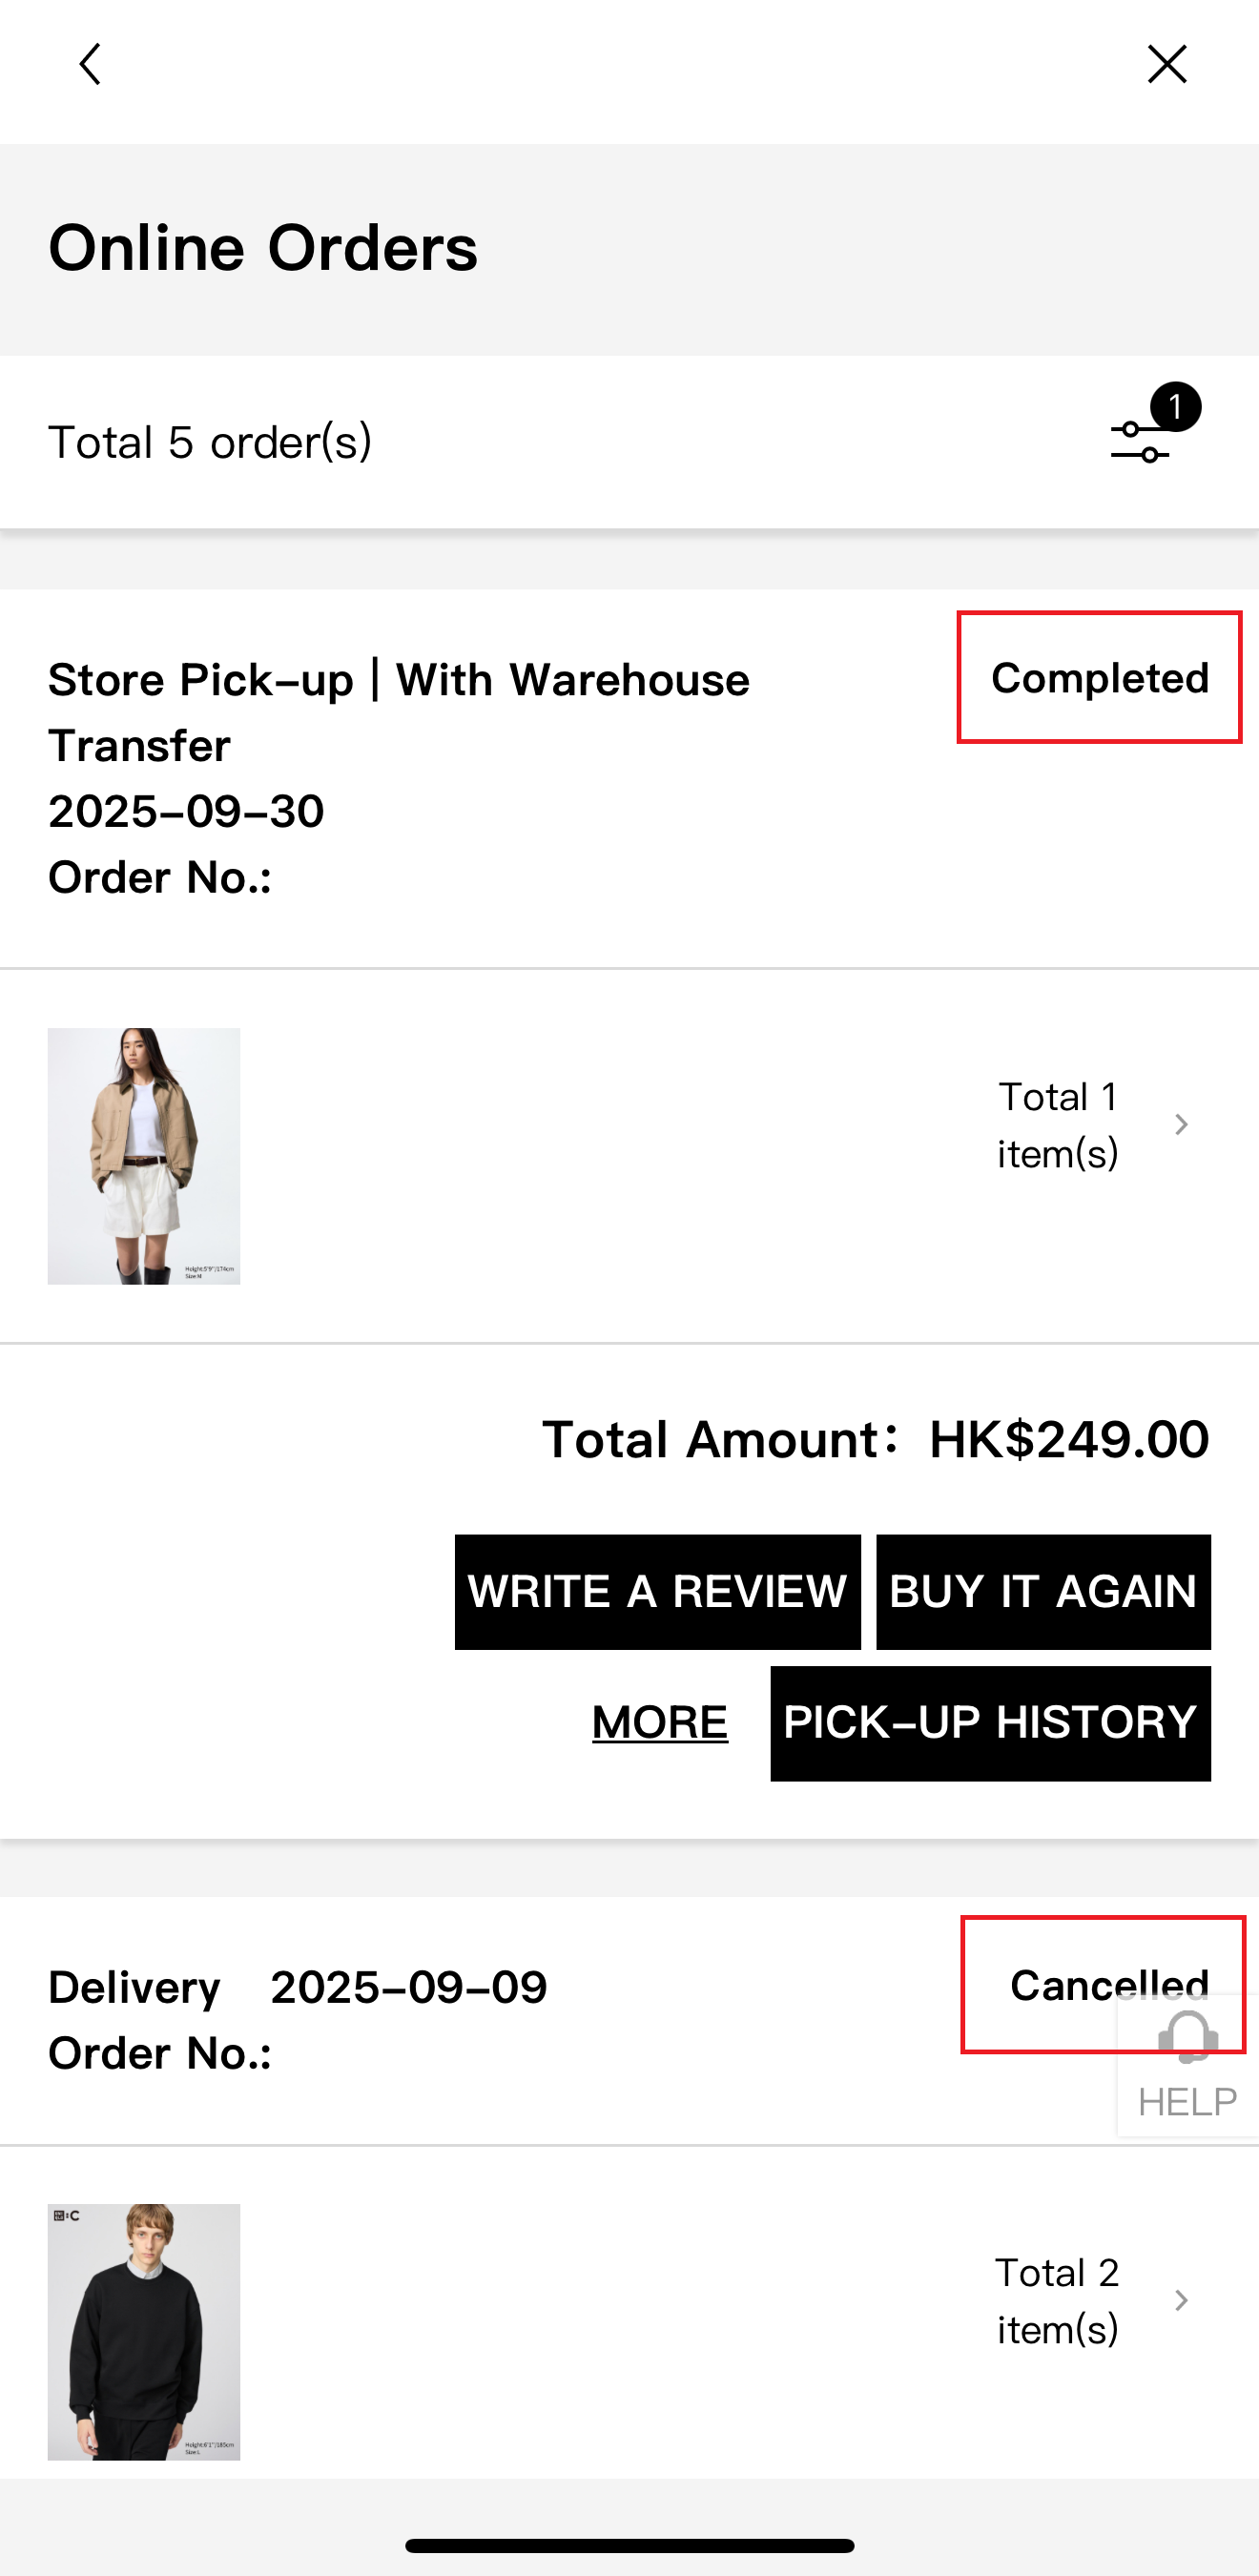Tap the Total Amount HK$249.00 text
This screenshot has height=2576, width=1259.
pyautogui.click(x=875, y=1440)
